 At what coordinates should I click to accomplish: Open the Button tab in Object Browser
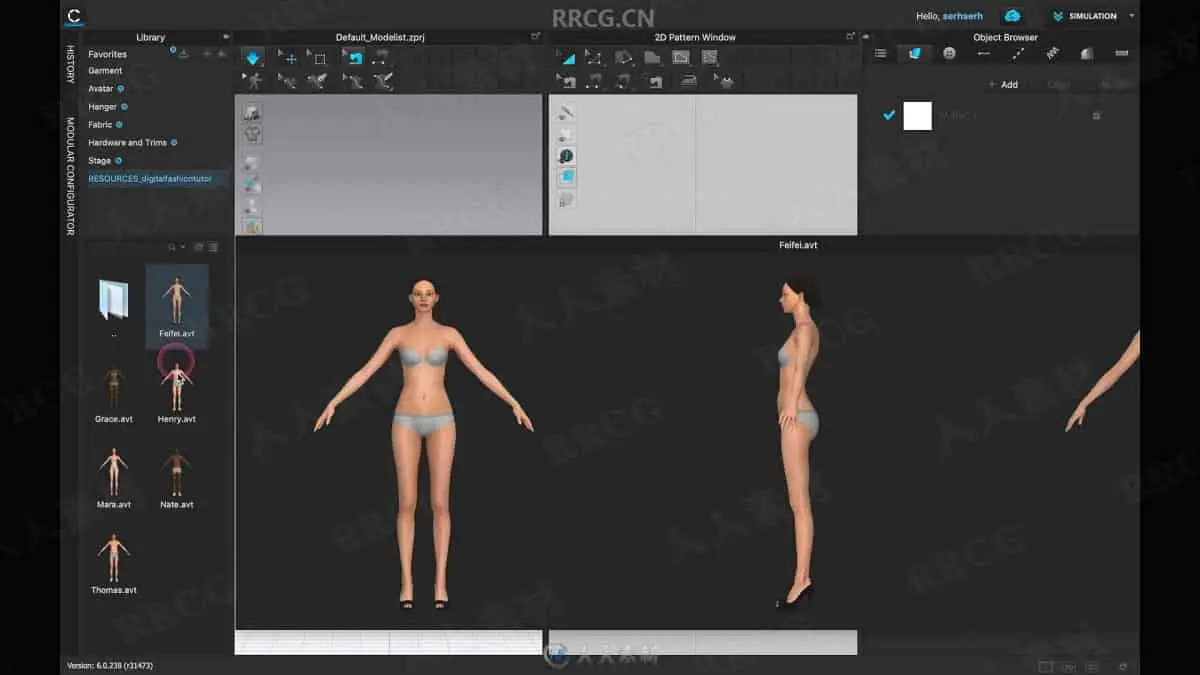click(949, 54)
